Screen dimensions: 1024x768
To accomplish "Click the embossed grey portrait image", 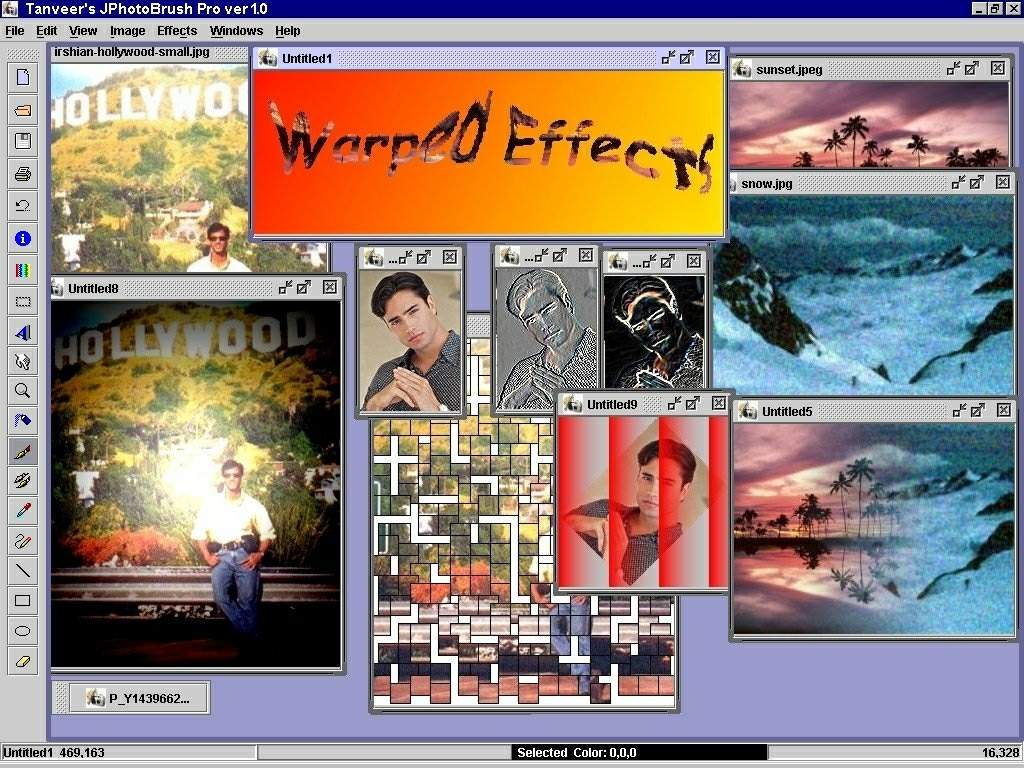I will click(x=546, y=340).
